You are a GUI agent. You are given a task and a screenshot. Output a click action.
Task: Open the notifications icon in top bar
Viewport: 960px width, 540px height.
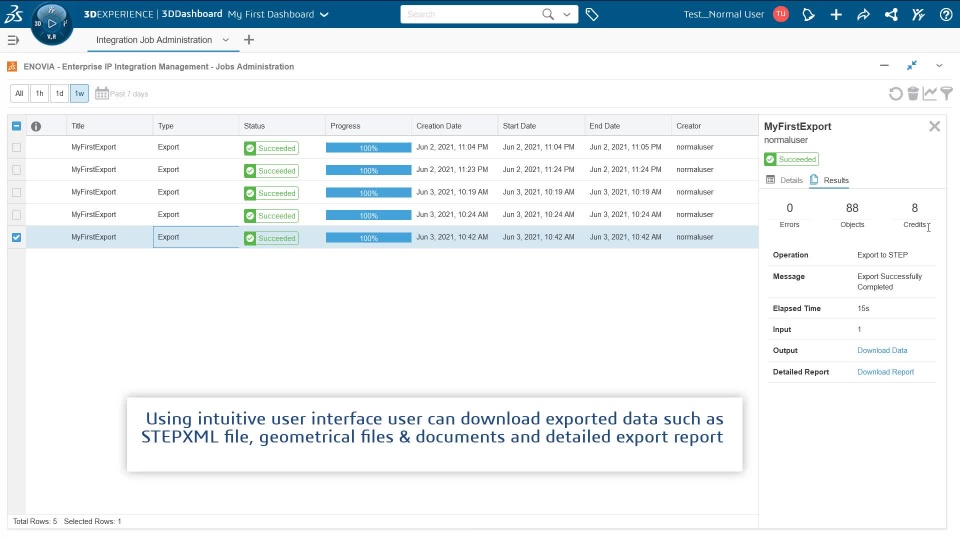pos(808,14)
